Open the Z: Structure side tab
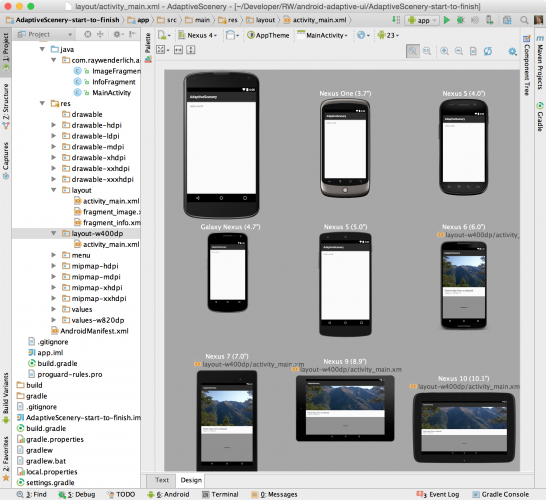Viewport: 546px width, 500px height. pos(6,106)
